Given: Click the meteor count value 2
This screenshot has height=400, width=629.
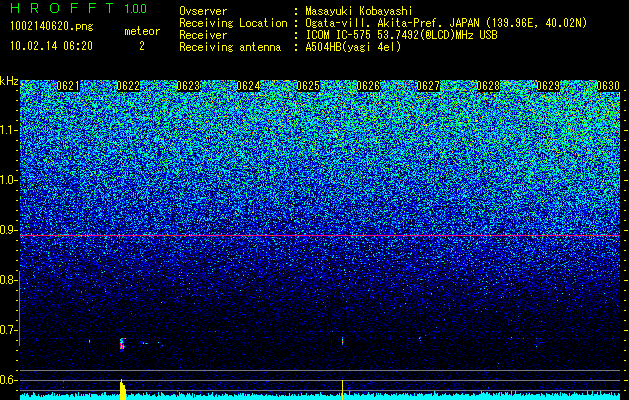Looking at the screenshot, I should [x=142, y=46].
